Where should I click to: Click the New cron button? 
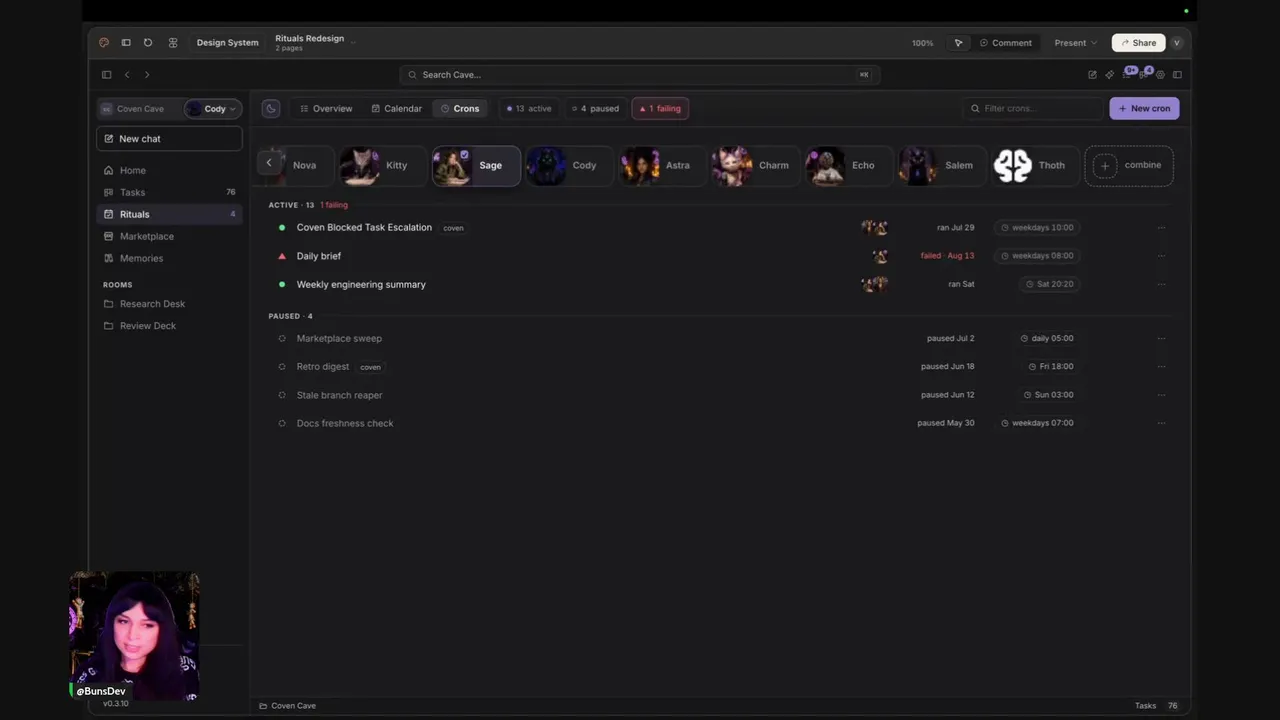coord(1144,108)
